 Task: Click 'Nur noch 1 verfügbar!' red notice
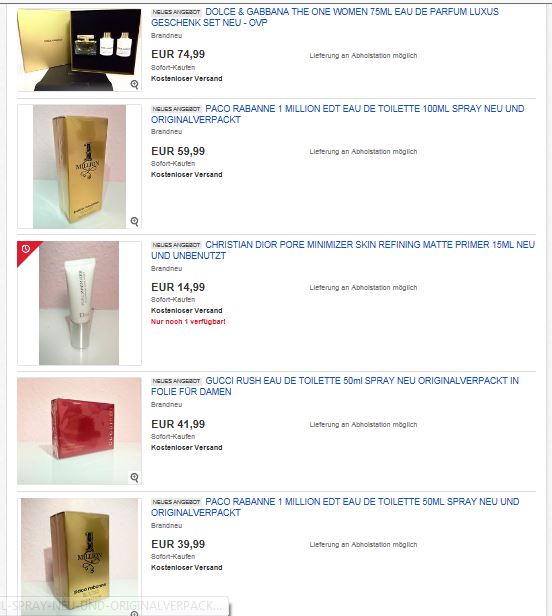click(188, 321)
